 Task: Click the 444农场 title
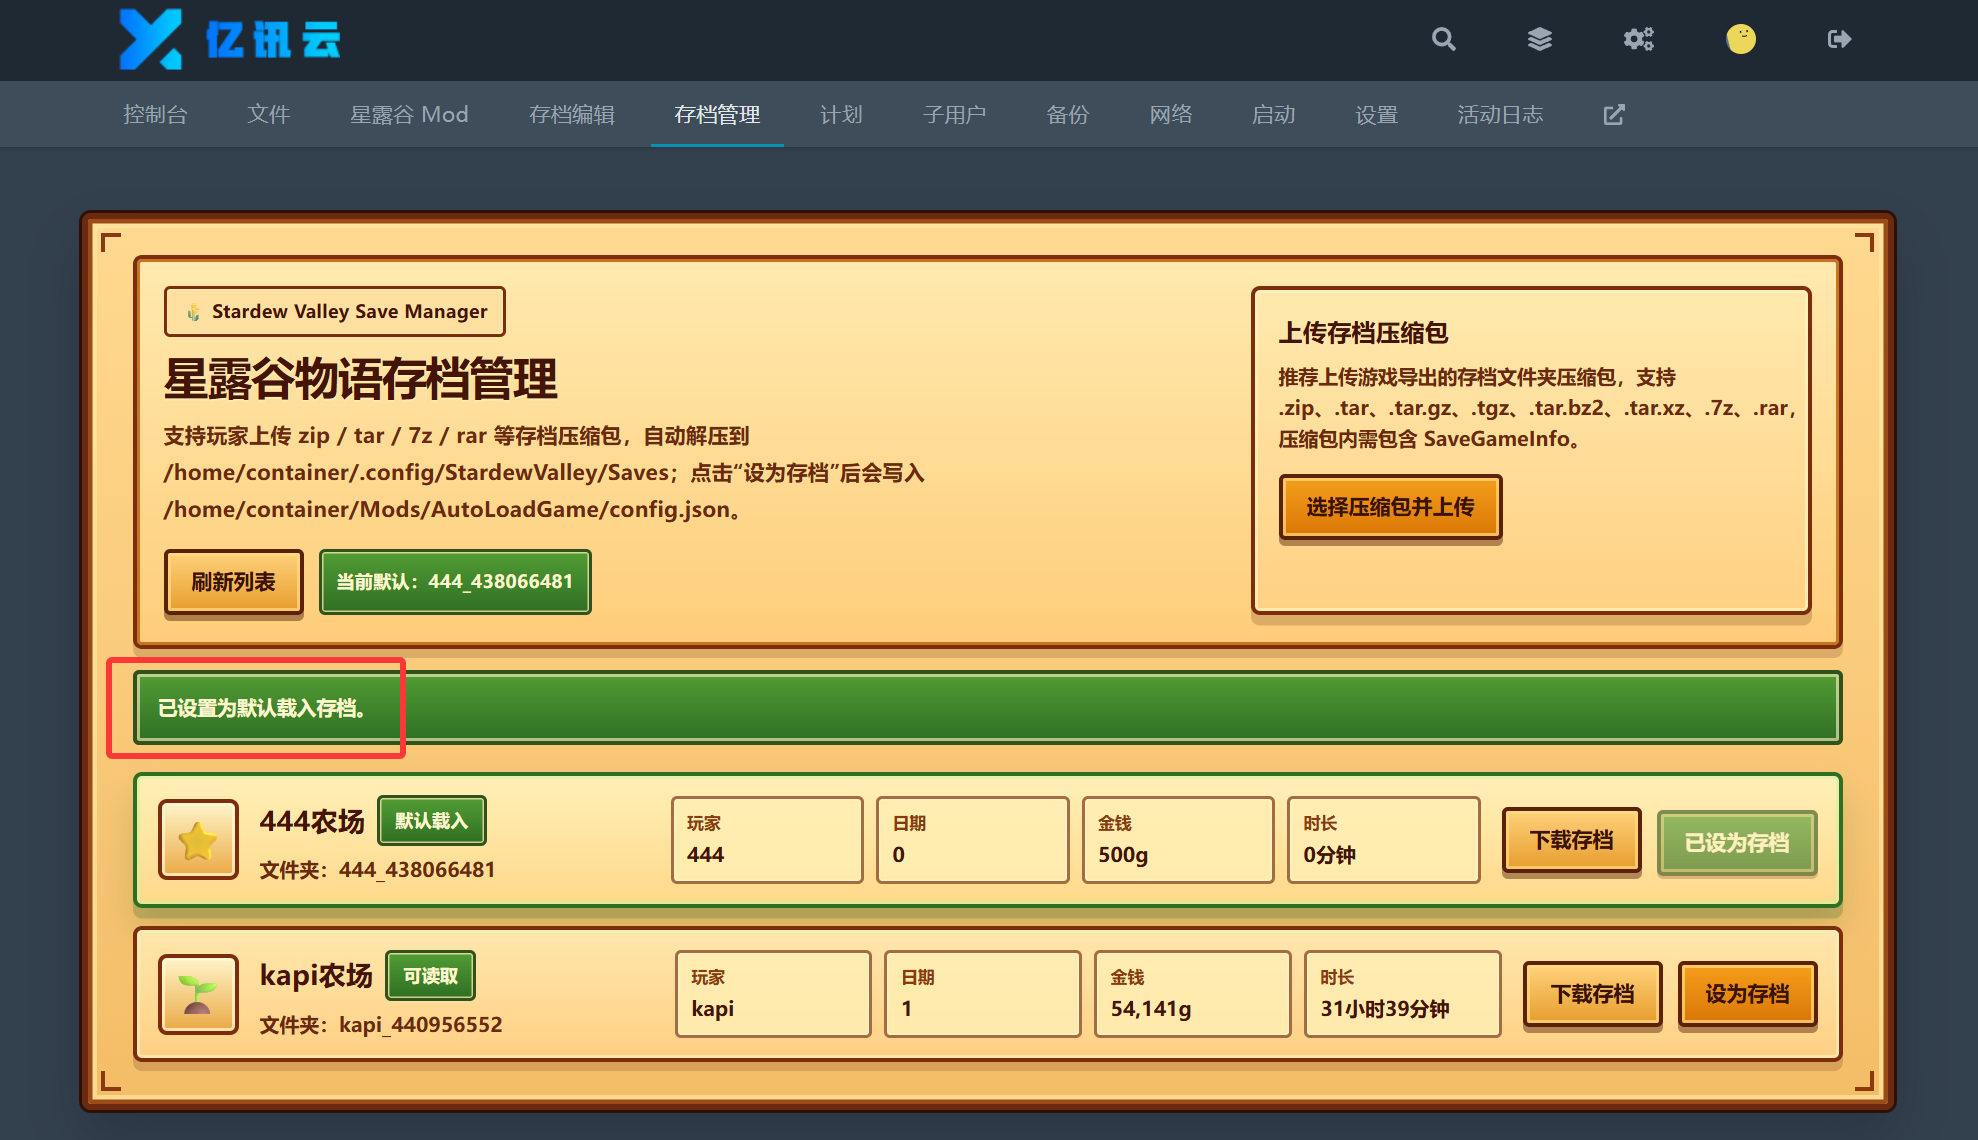pyautogui.click(x=312, y=822)
